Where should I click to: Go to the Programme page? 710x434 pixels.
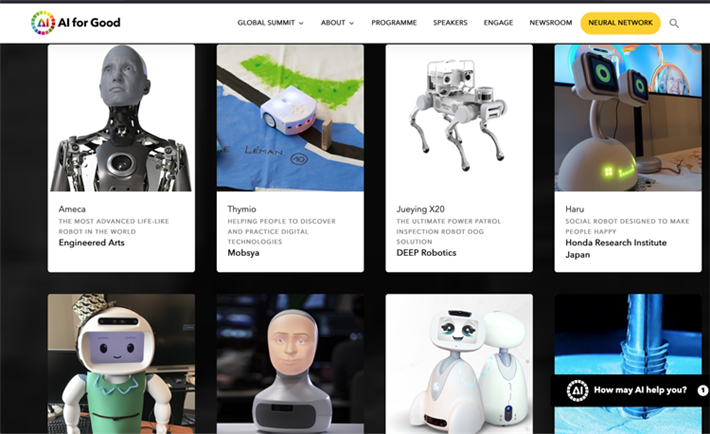tap(394, 23)
